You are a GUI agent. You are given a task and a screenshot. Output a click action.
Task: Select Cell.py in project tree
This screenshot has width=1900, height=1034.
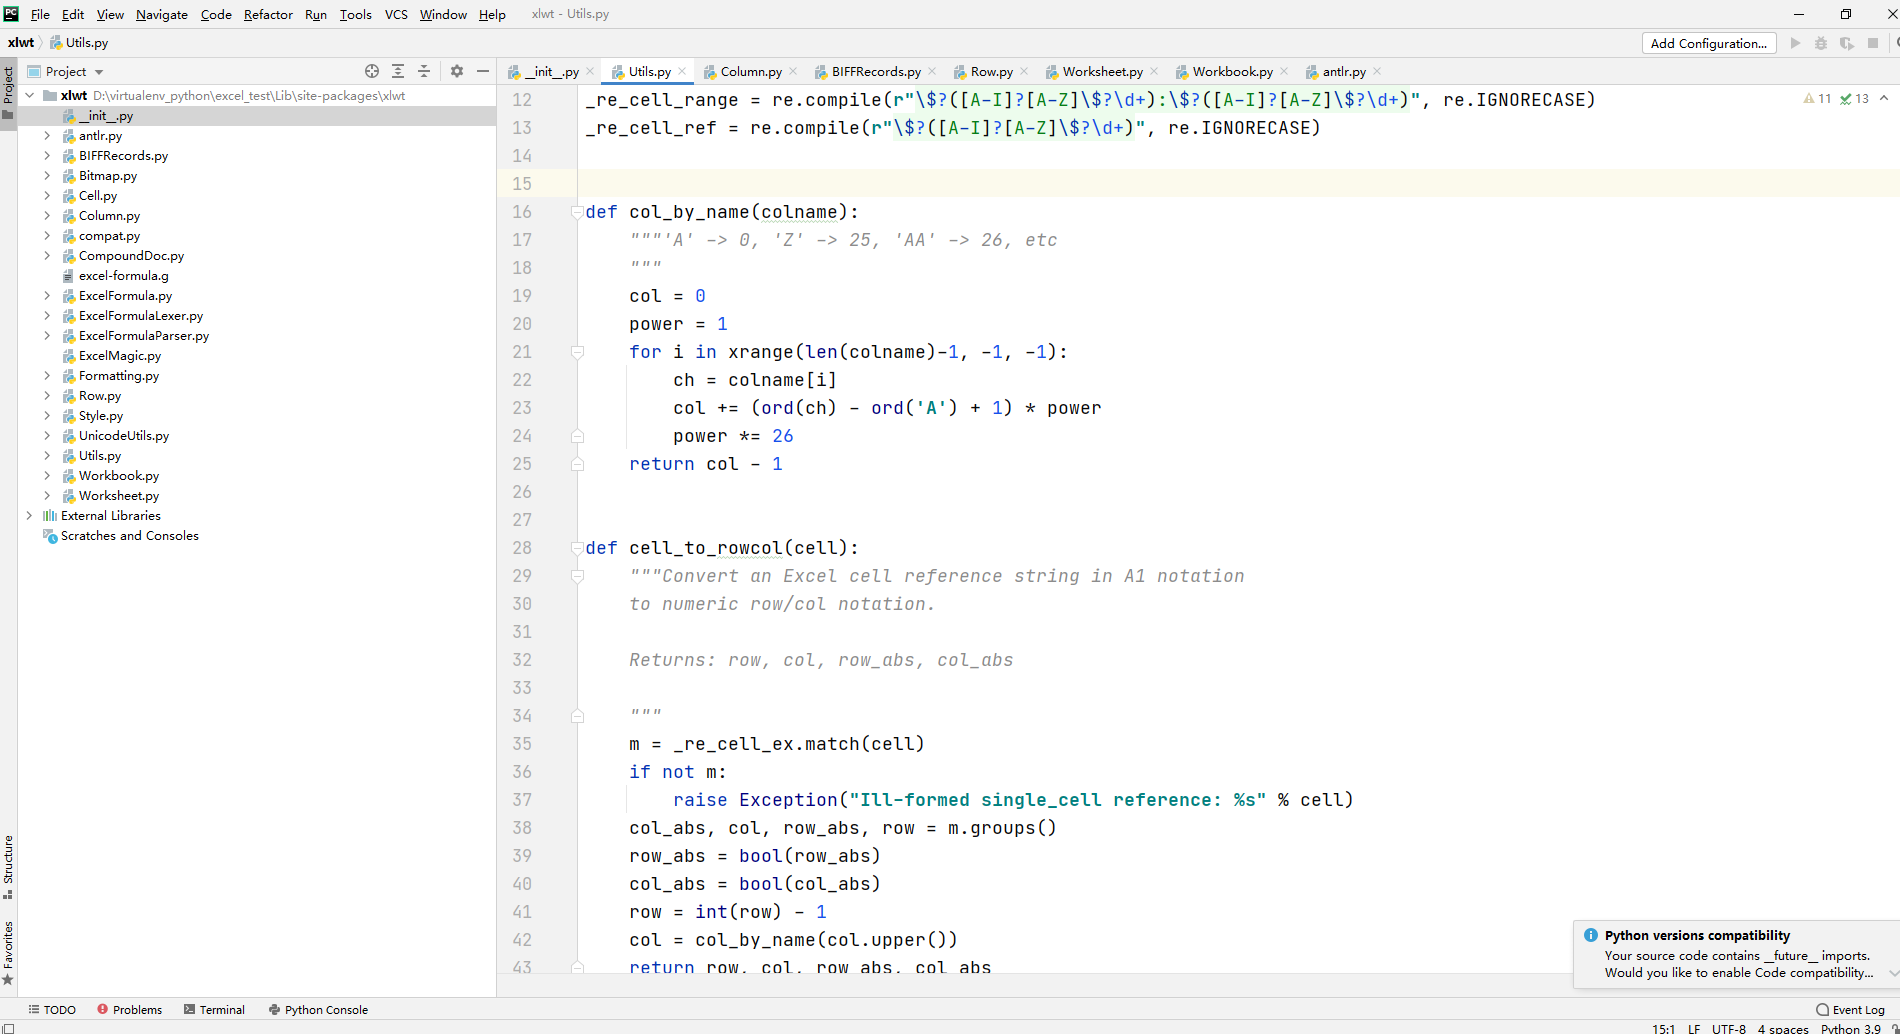pyautogui.click(x=98, y=195)
